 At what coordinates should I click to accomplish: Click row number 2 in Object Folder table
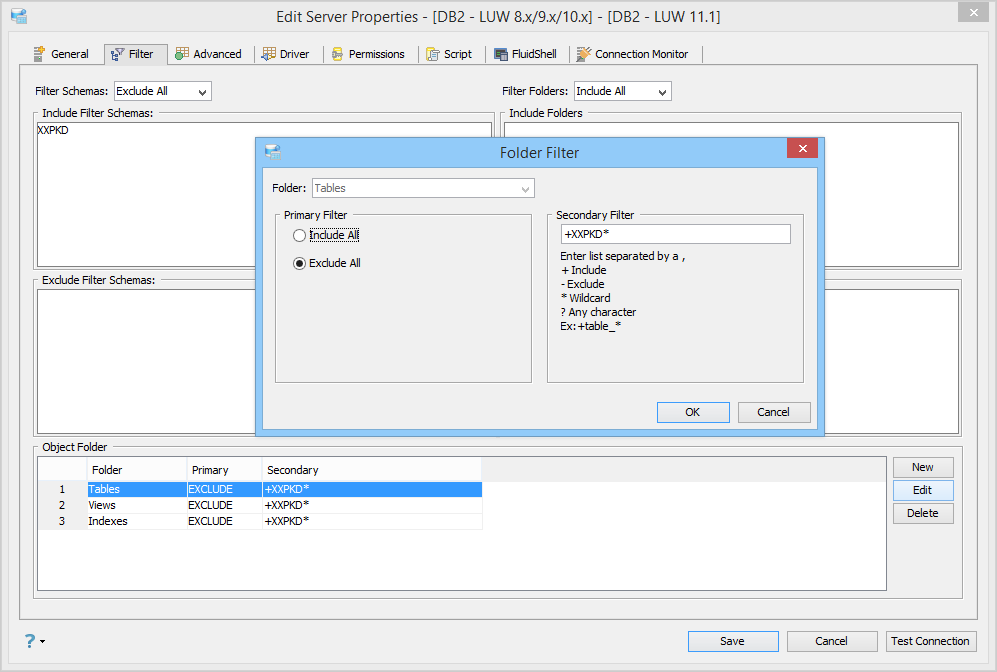tap(62, 505)
